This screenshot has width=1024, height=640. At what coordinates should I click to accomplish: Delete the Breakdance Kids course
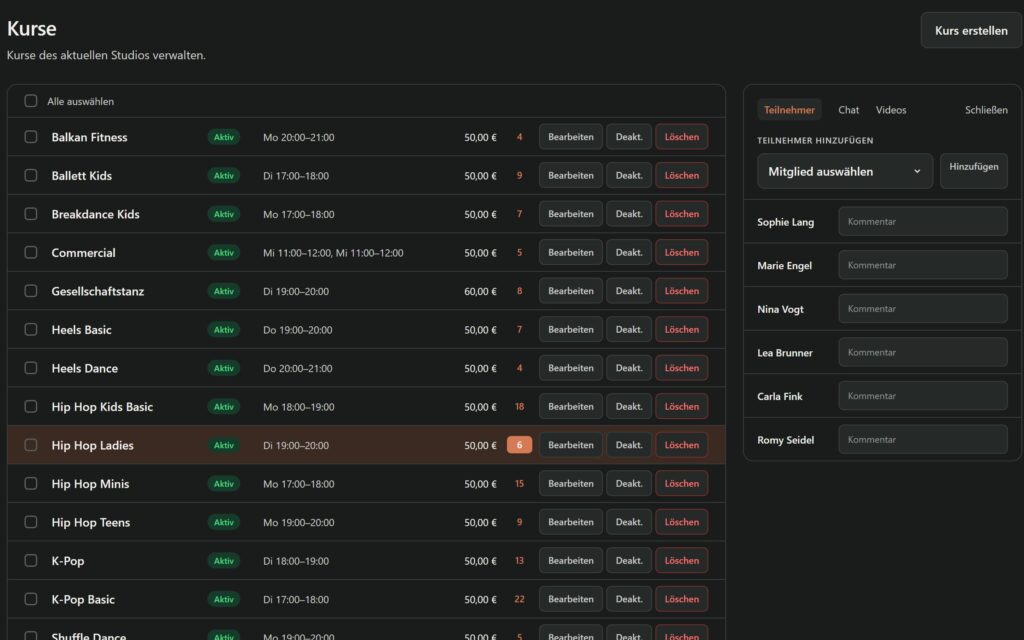682,214
